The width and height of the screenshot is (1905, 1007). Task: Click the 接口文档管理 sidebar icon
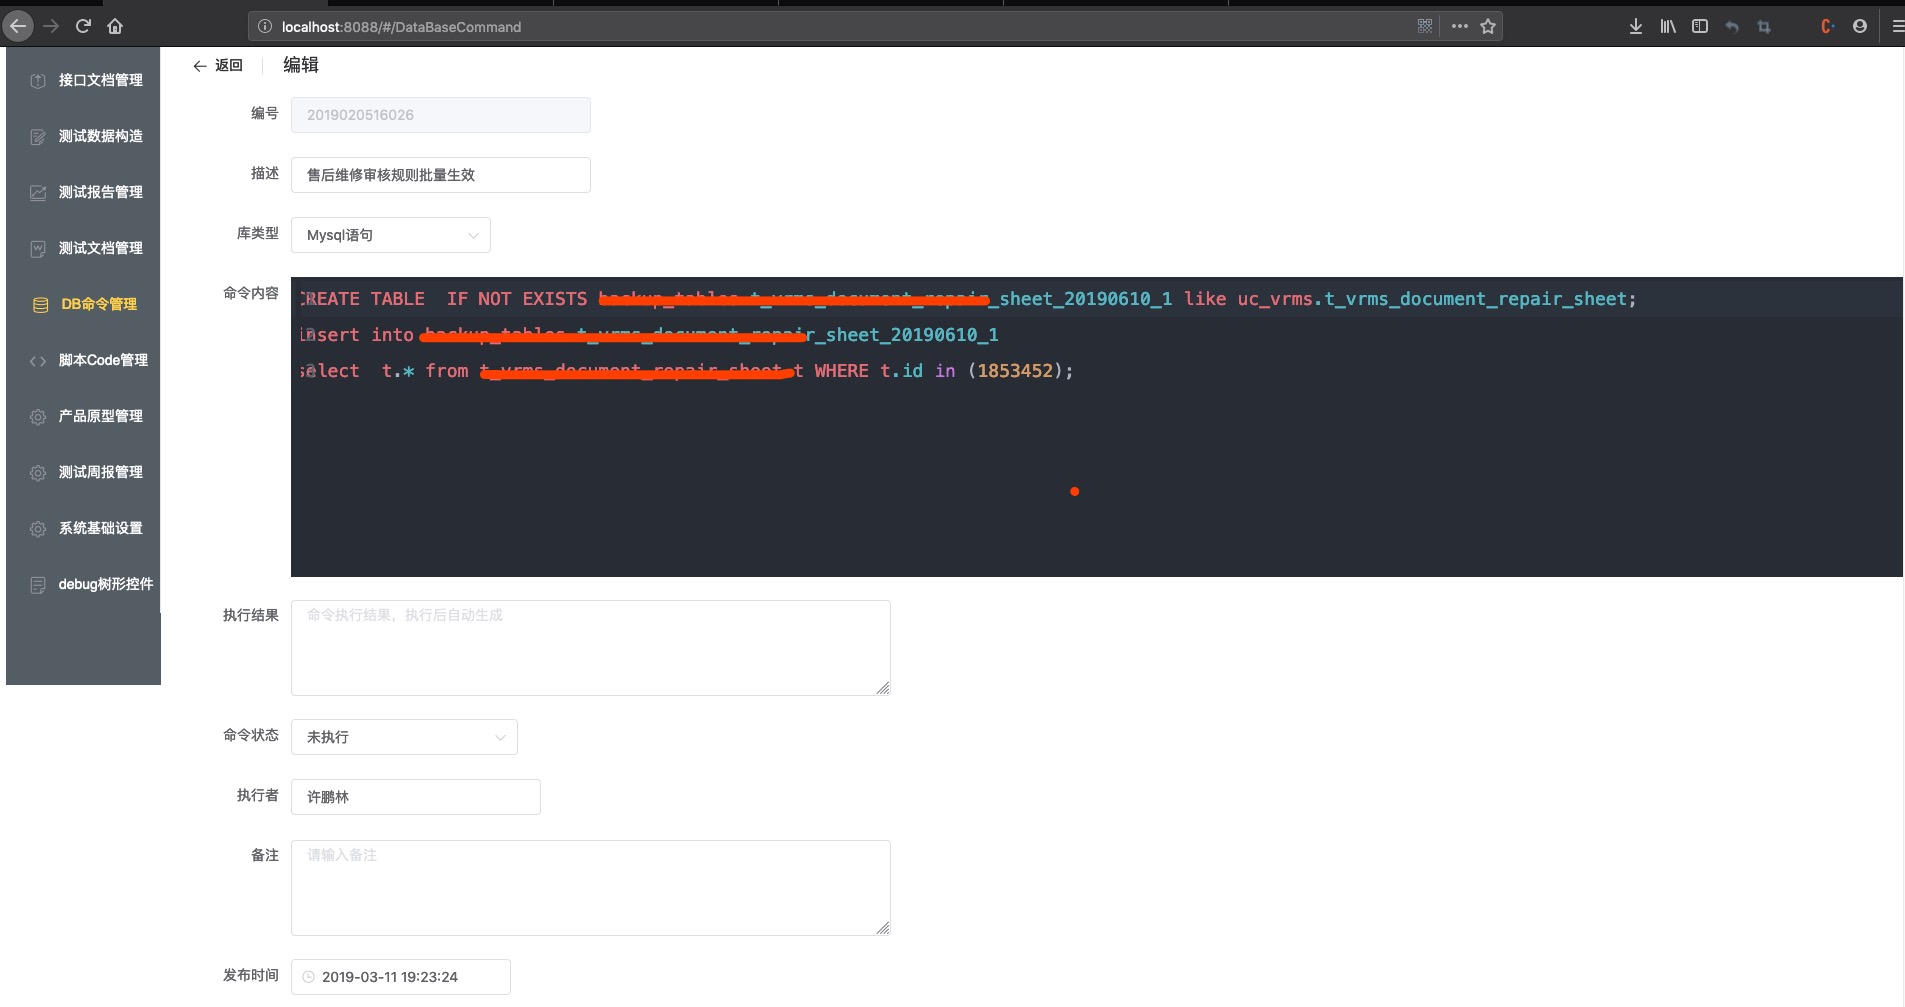(38, 81)
